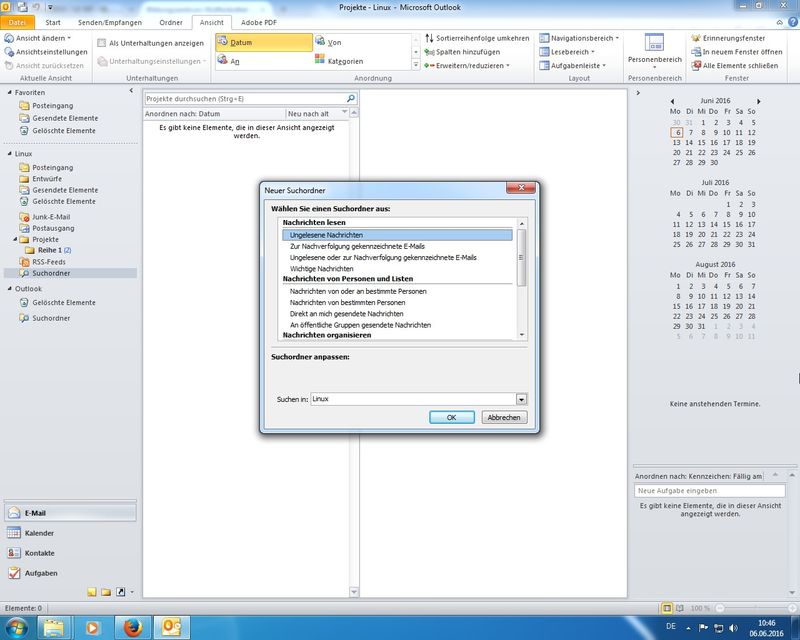The image size is (800, 640).
Task: Open the Datei tab
Action: coord(17,22)
